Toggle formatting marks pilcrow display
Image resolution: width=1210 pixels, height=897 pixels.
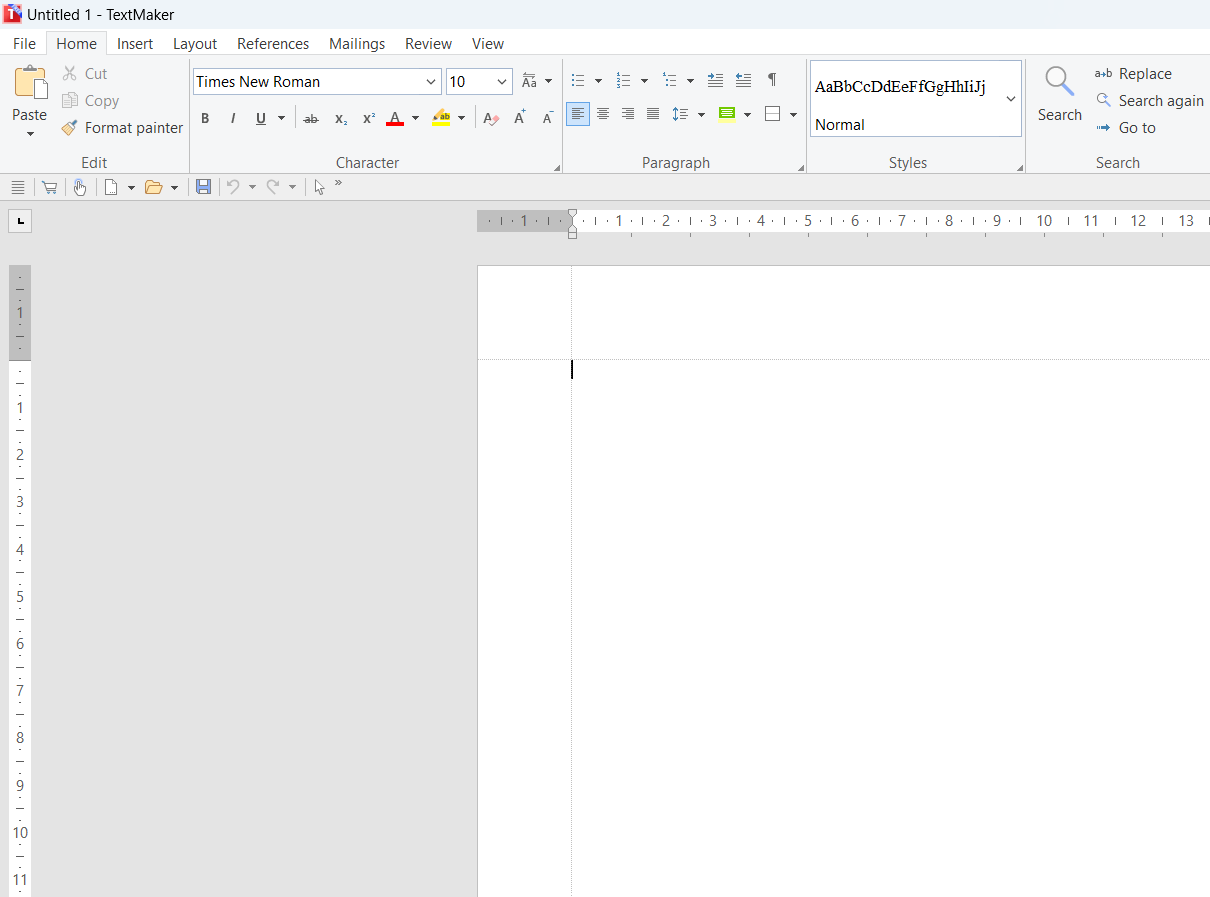click(x=771, y=80)
